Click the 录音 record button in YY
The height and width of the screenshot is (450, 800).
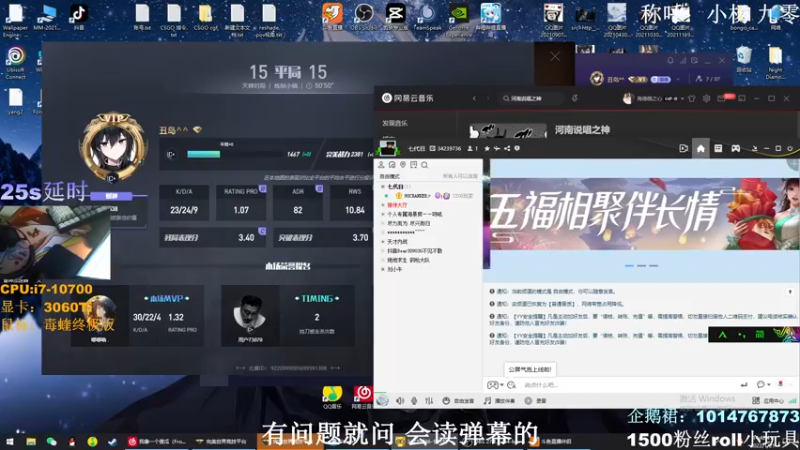(535, 401)
